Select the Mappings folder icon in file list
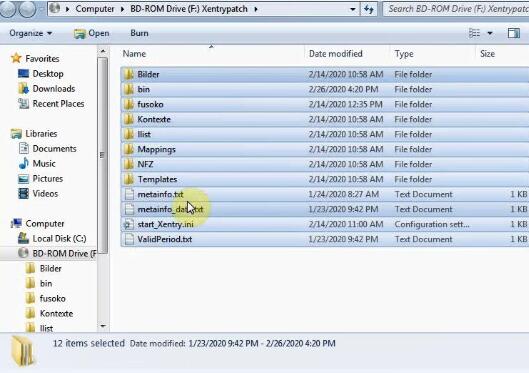 129,149
